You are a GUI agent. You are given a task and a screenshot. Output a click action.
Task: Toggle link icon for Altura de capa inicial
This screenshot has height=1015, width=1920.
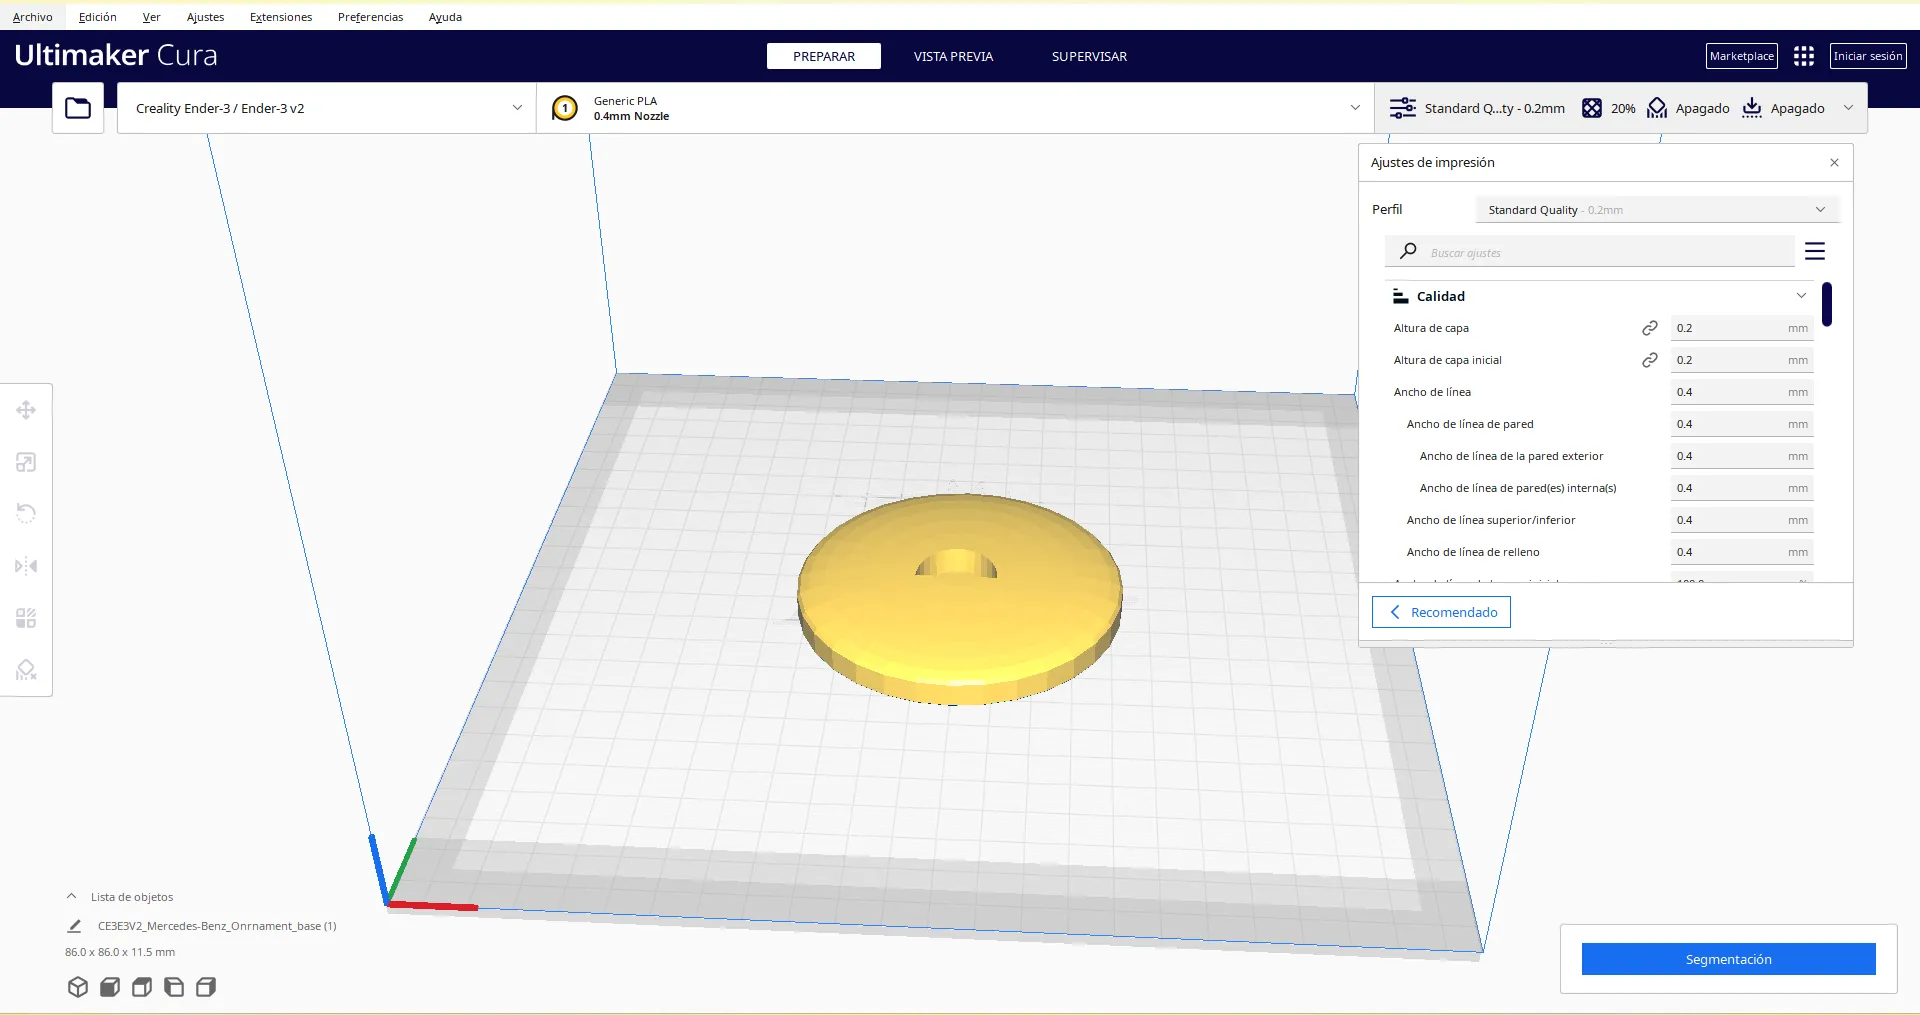click(x=1649, y=360)
